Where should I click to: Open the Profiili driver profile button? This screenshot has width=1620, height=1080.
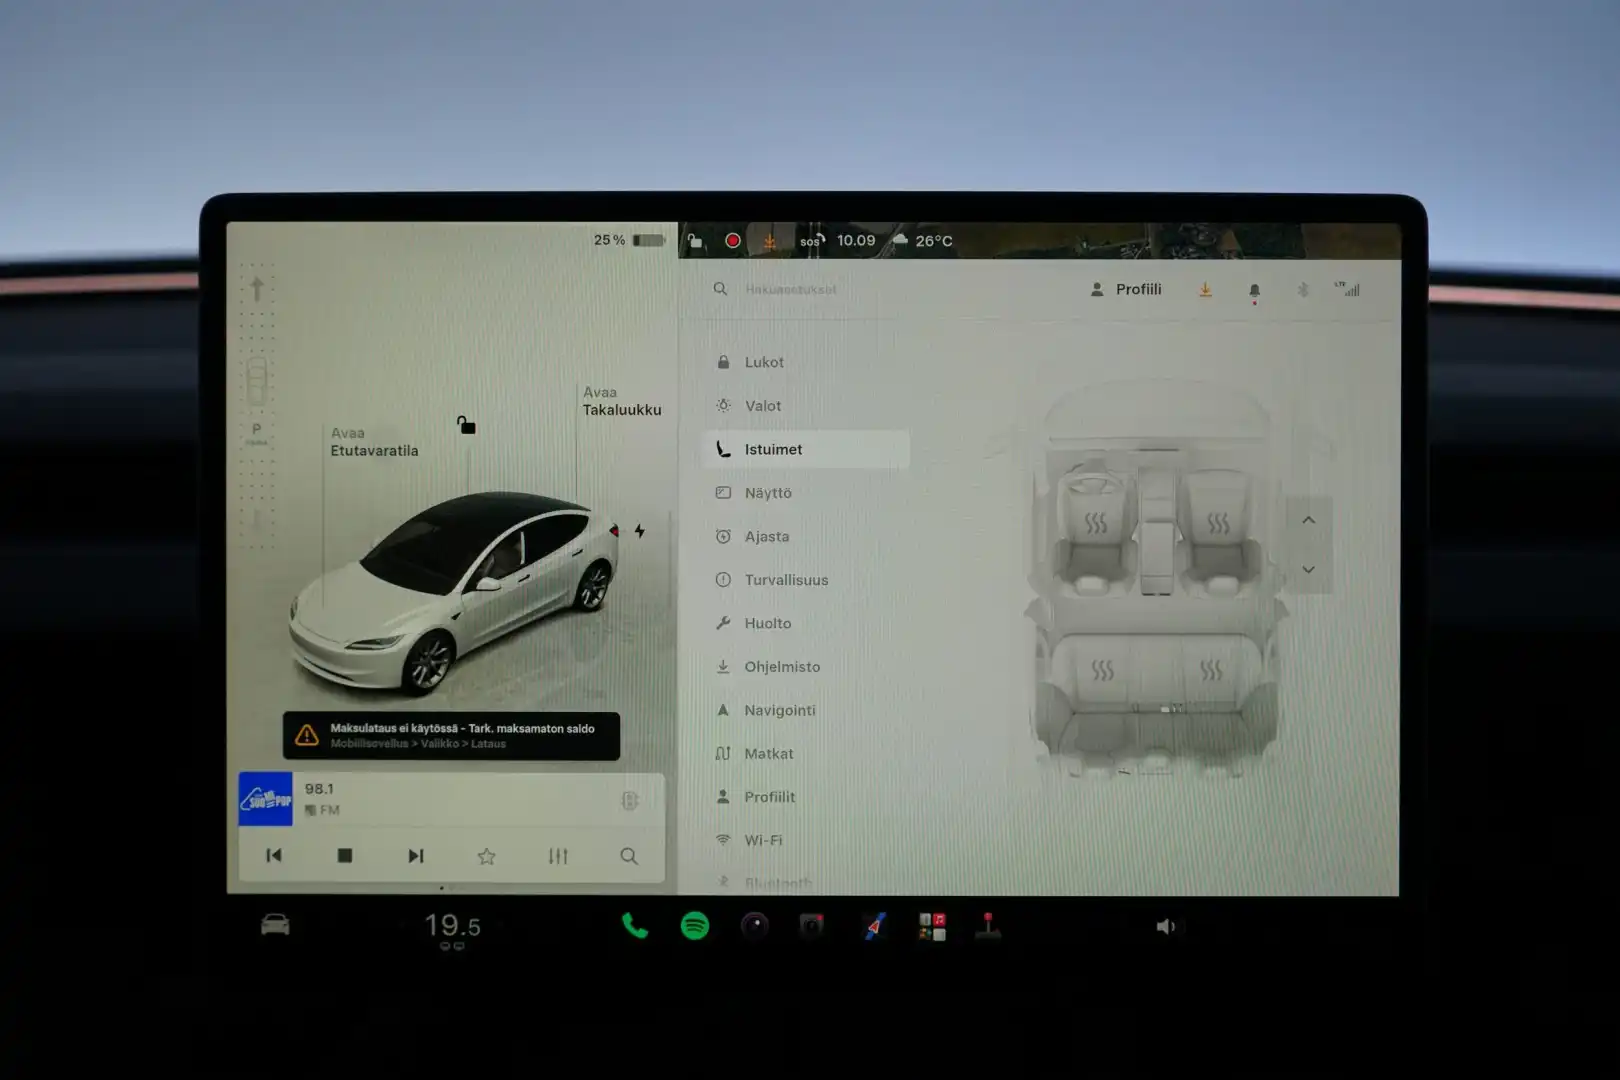coord(1126,289)
